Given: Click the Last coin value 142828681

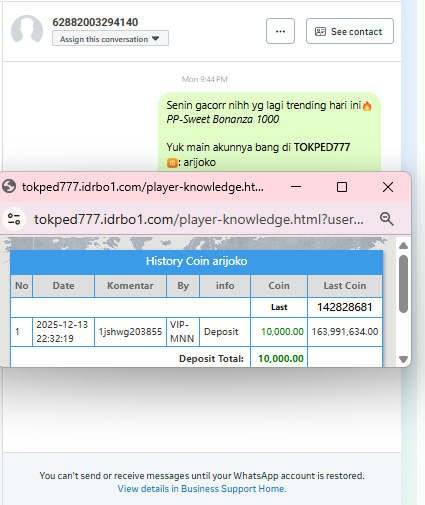Looking at the screenshot, I should 345,307.
